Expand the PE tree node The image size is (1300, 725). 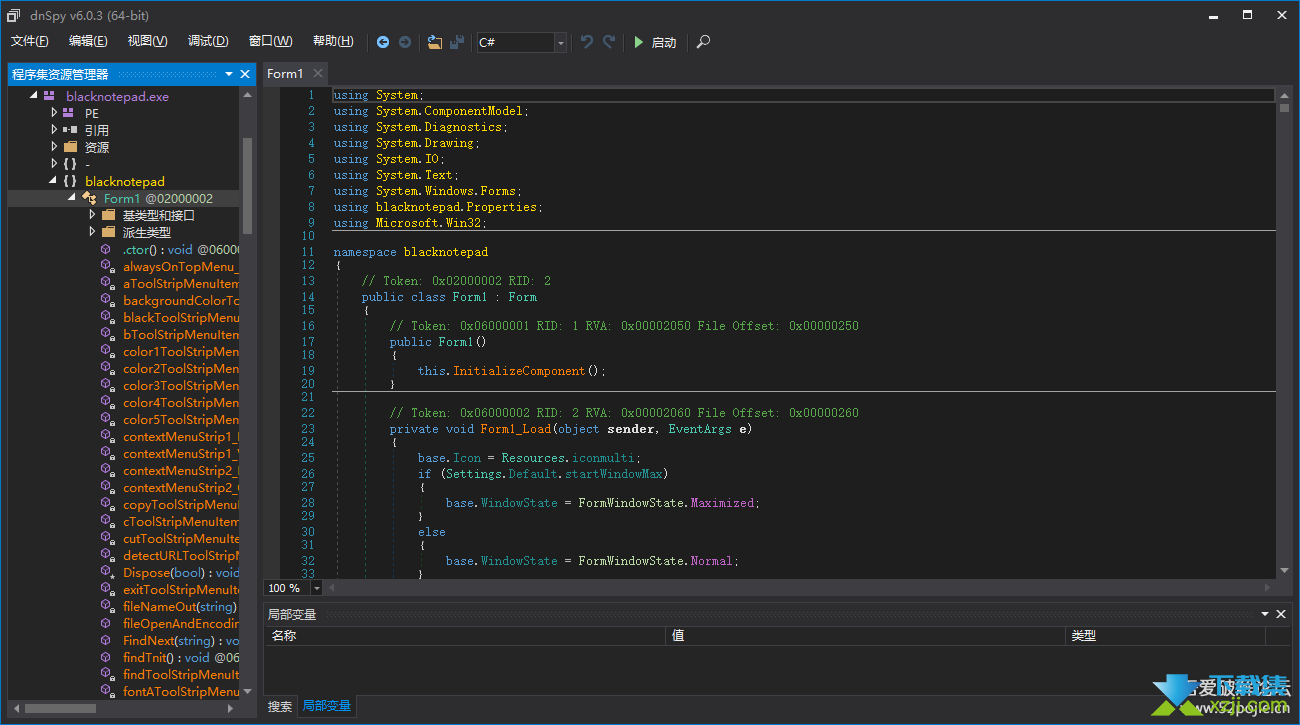click(55, 113)
